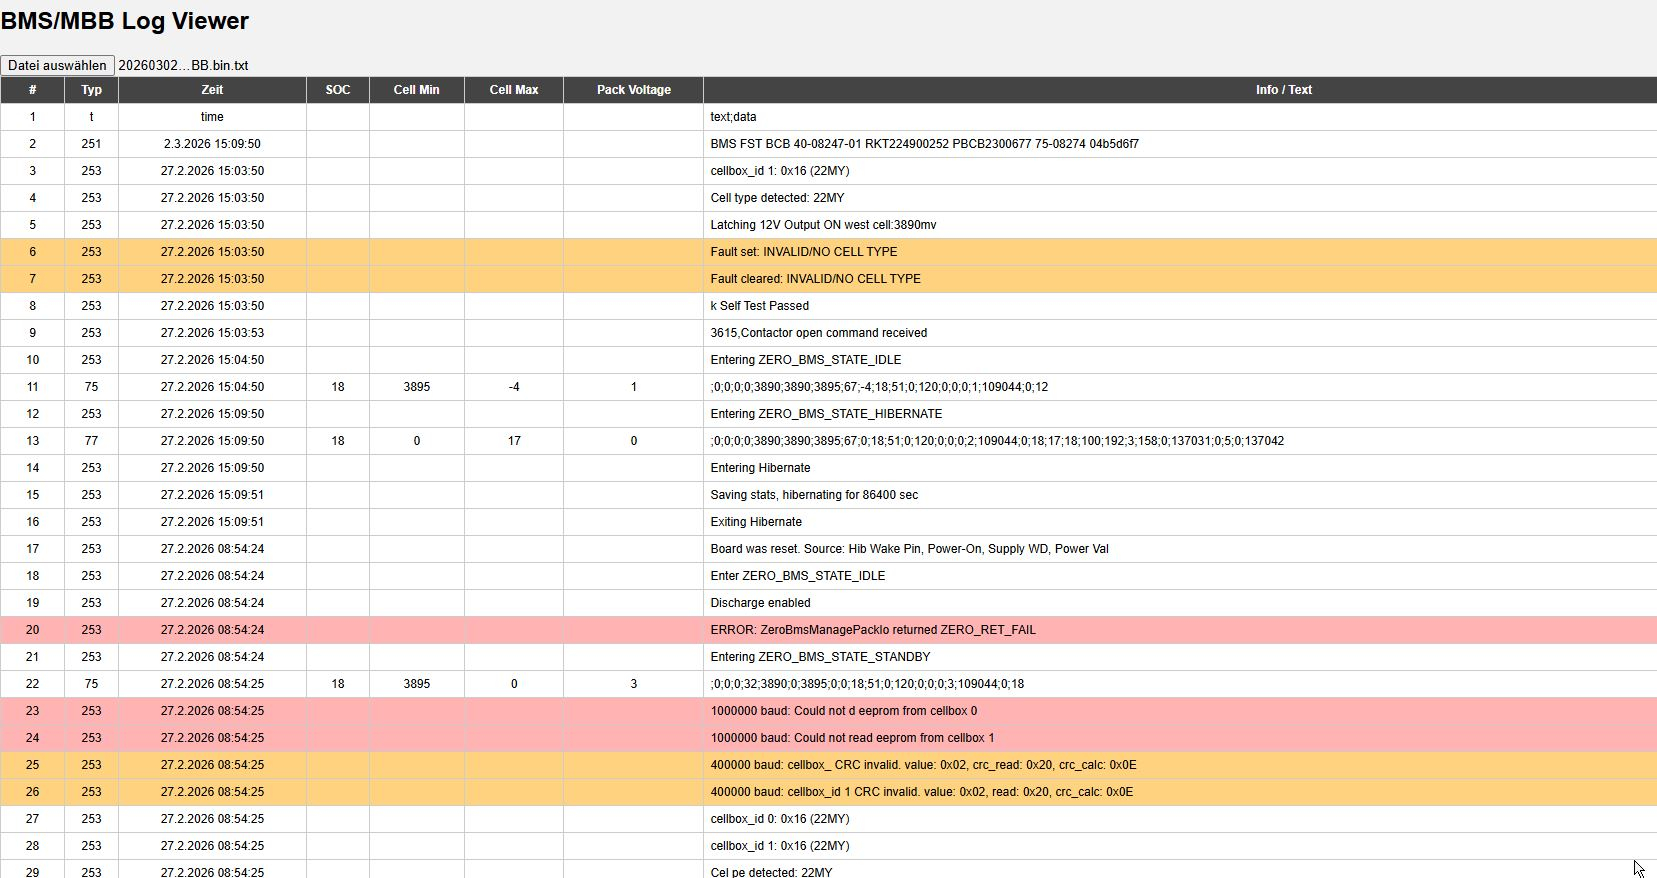The height and width of the screenshot is (878, 1657).
Task: Click Cell Min value 3895 in row 11
Action: point(416,387)
